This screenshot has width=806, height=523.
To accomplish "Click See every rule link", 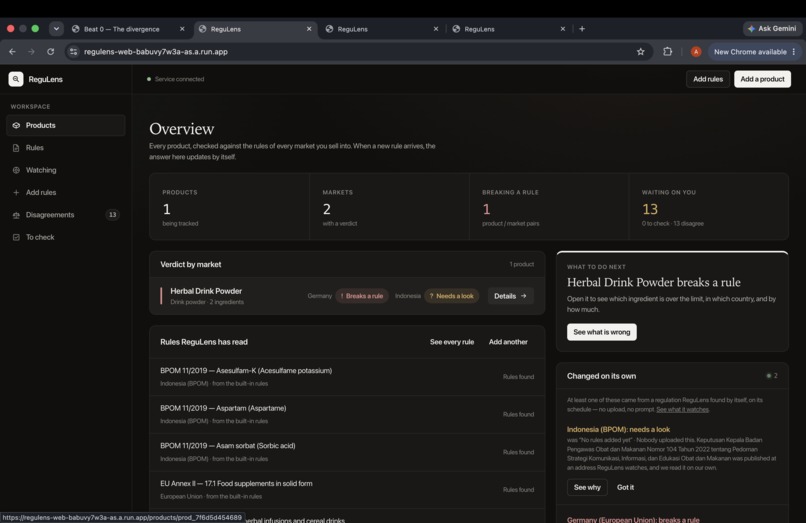I will tap(452, 342).
